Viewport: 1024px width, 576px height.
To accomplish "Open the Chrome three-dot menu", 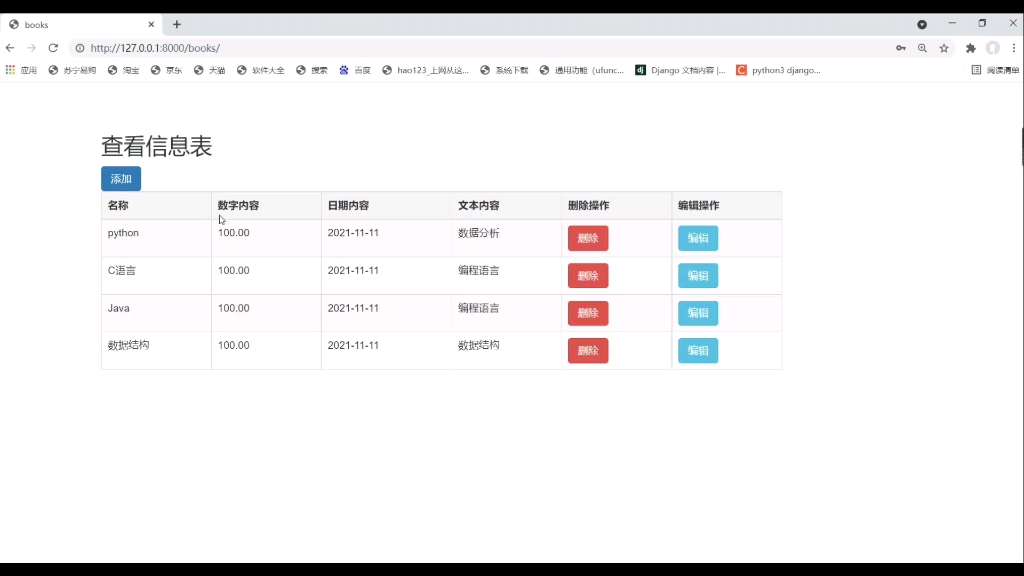I will click(1012, 47).
